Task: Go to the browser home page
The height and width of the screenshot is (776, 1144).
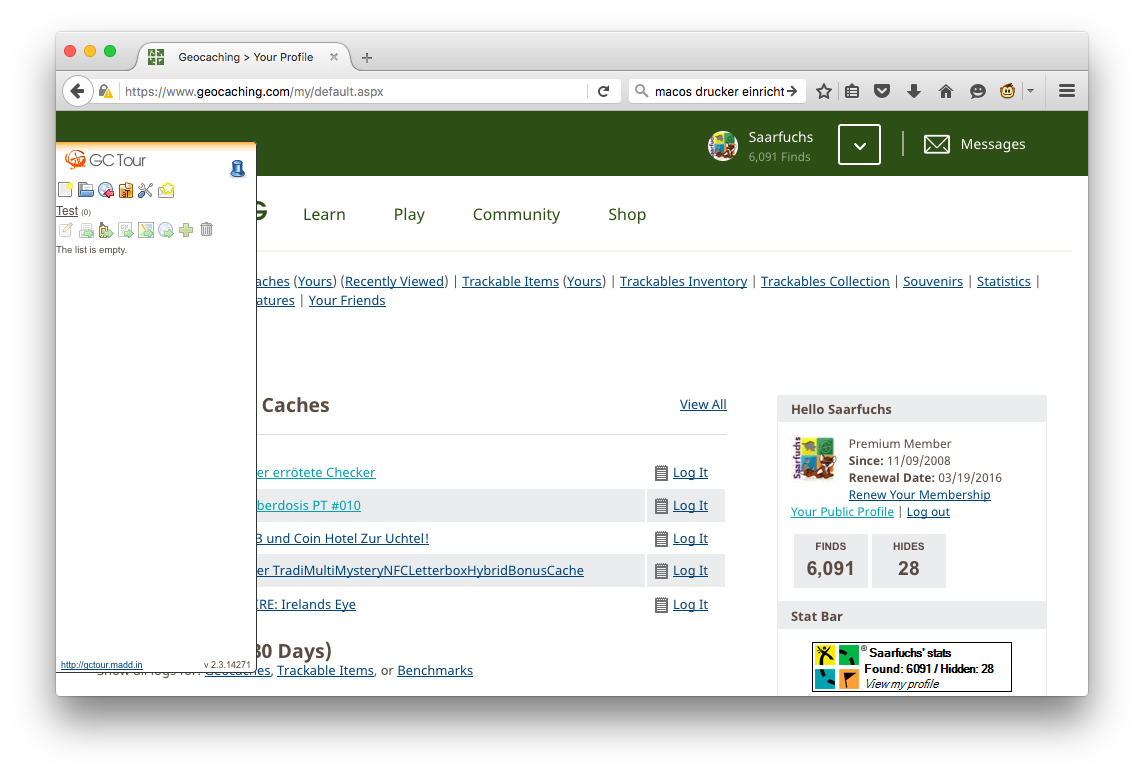Action: 946,91
